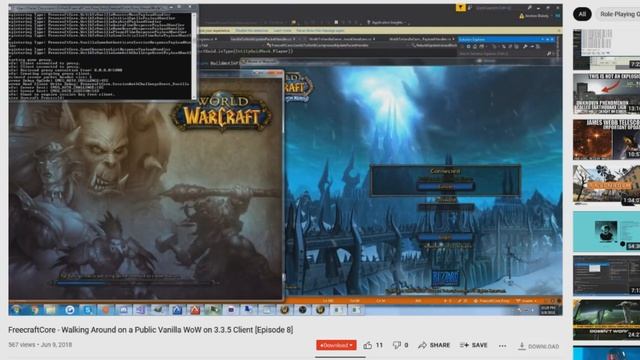
Task: Open the teal-background avatar recommended video
Action: click(x=607, y=231)
